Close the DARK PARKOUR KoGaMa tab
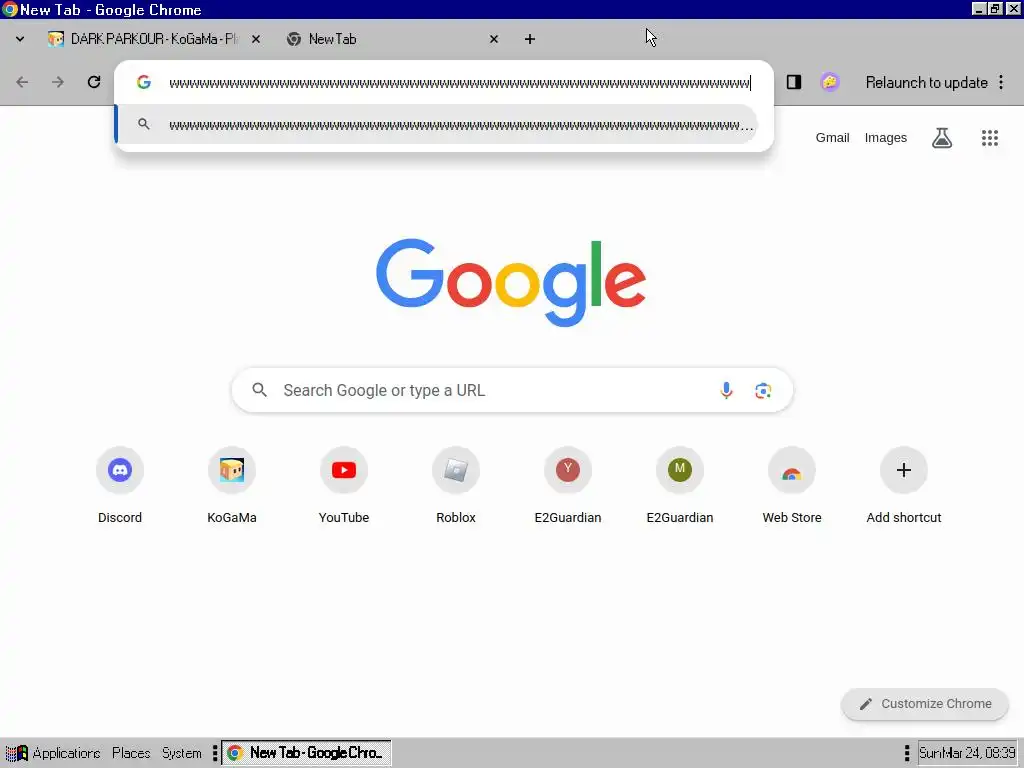 click(x=256, y=39)
